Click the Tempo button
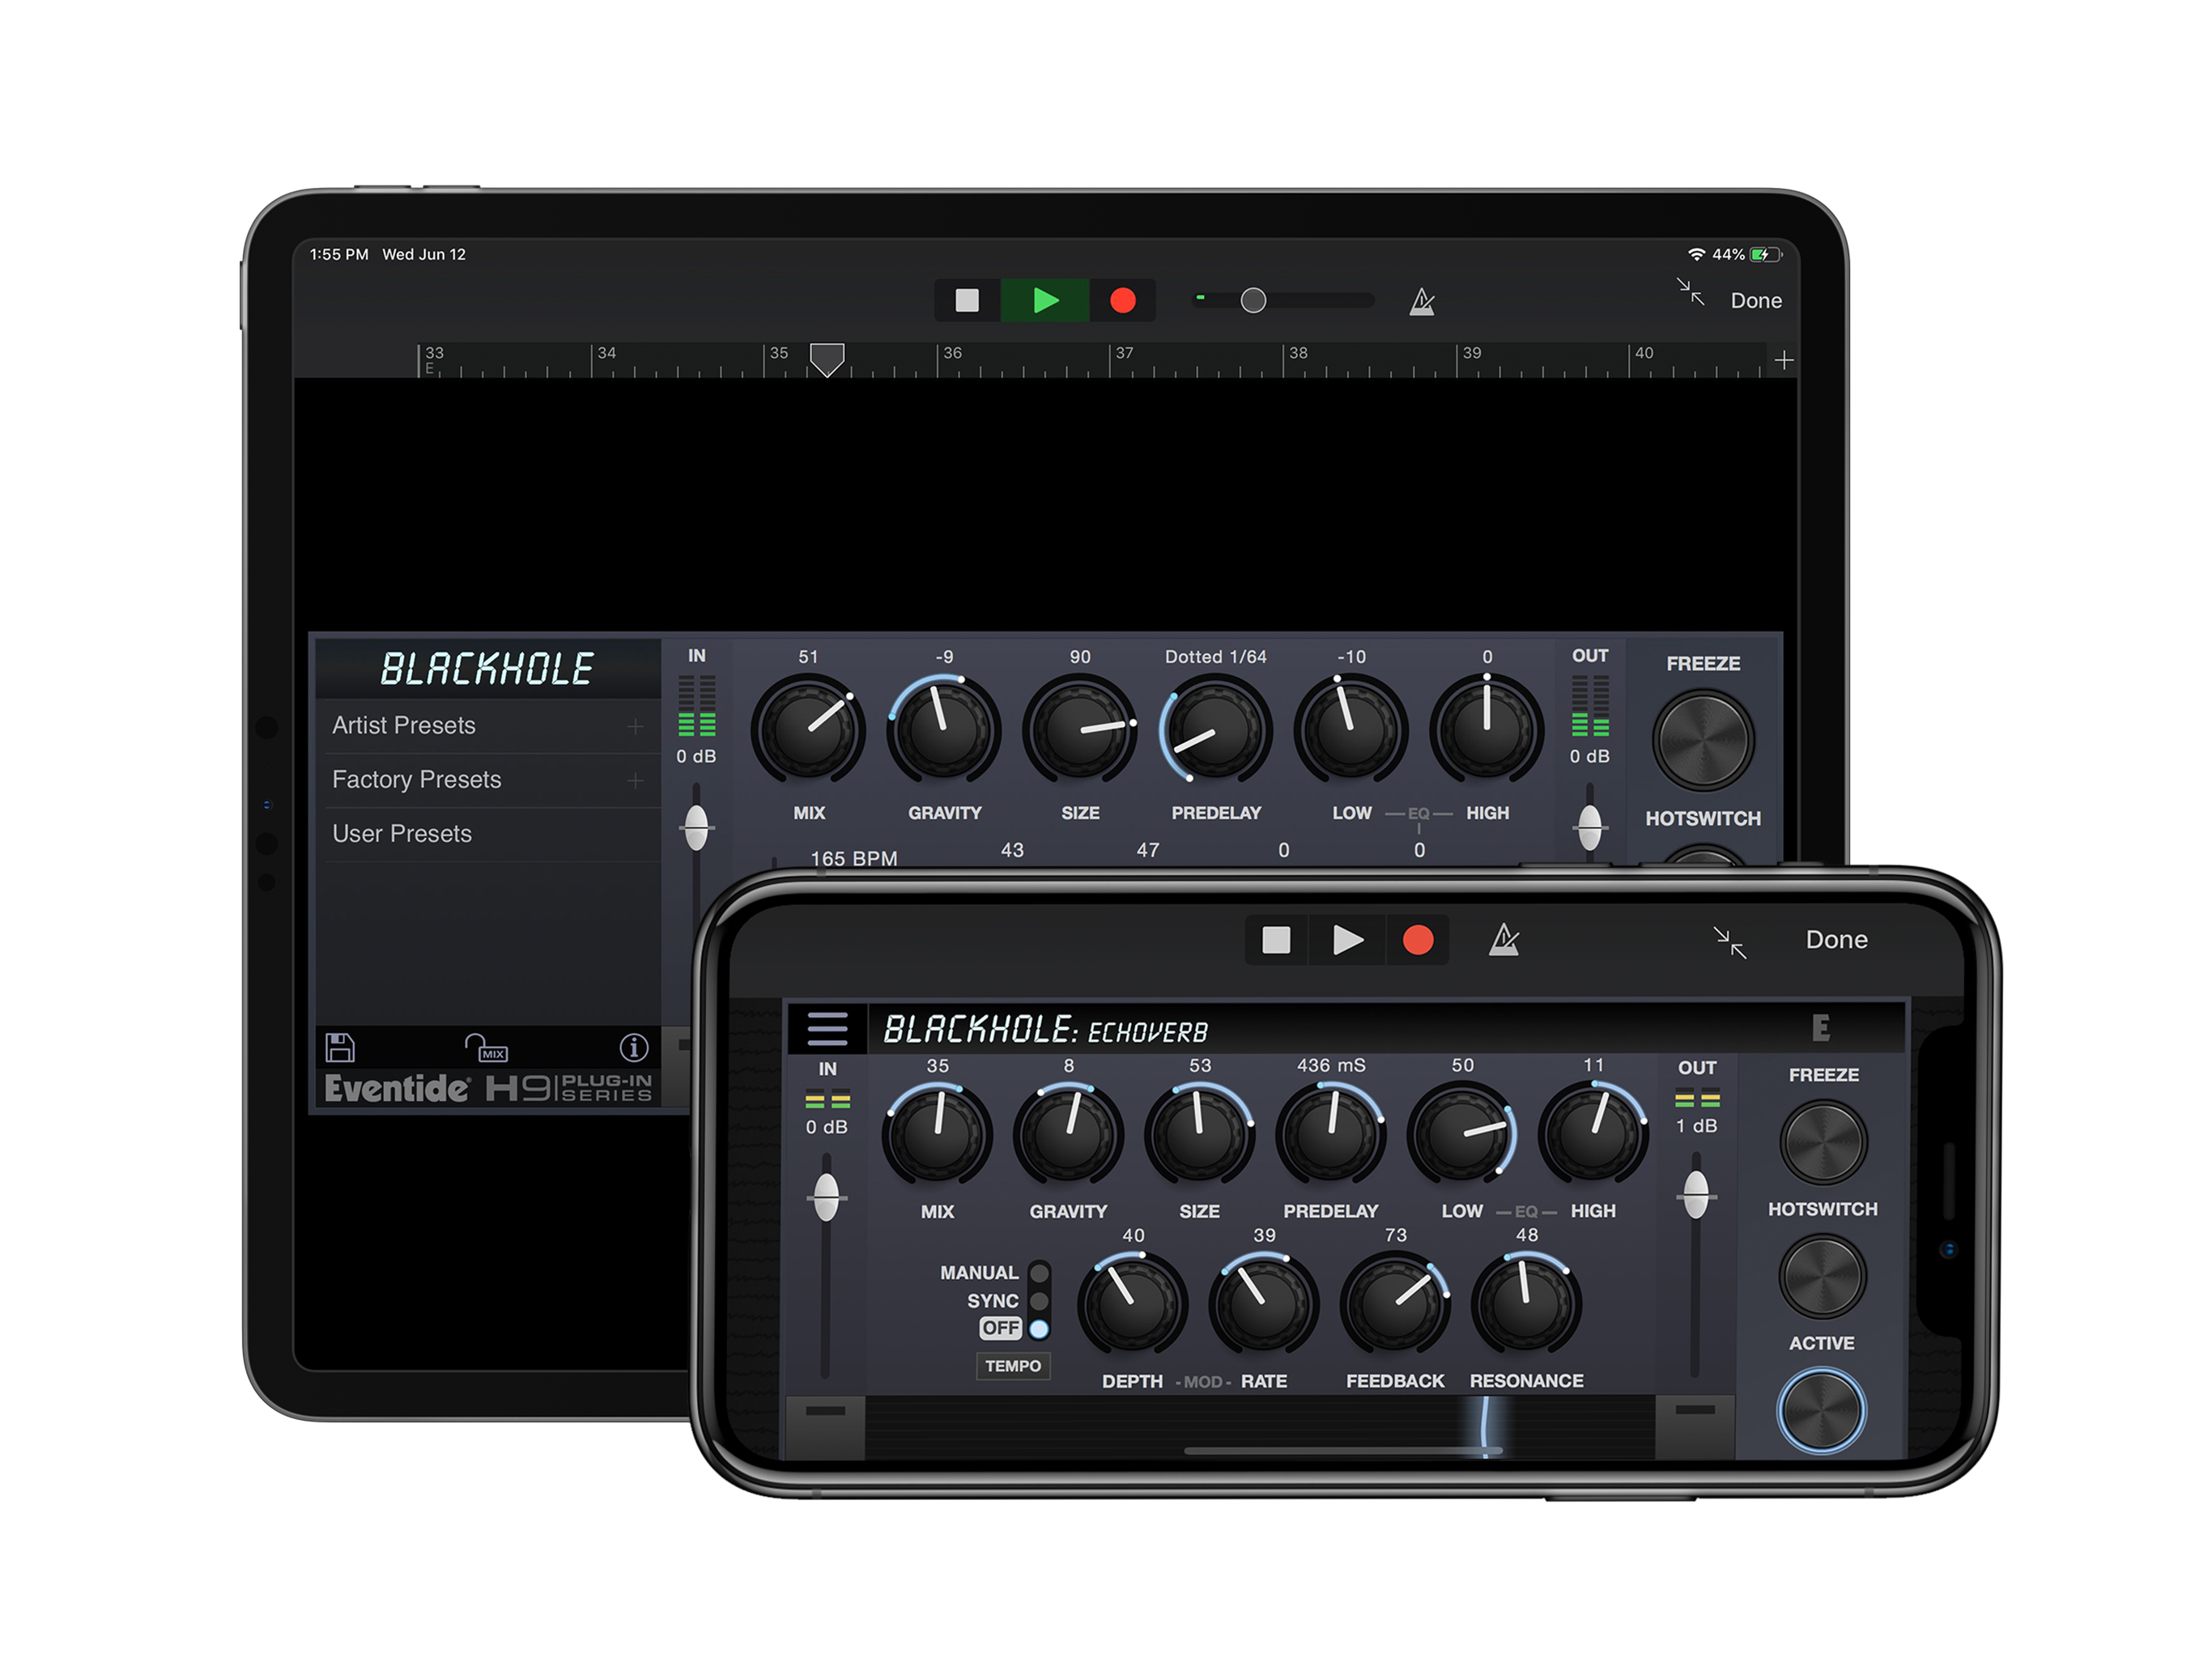This screenshot has height=1658, width=2212. coord(1012,1366)
